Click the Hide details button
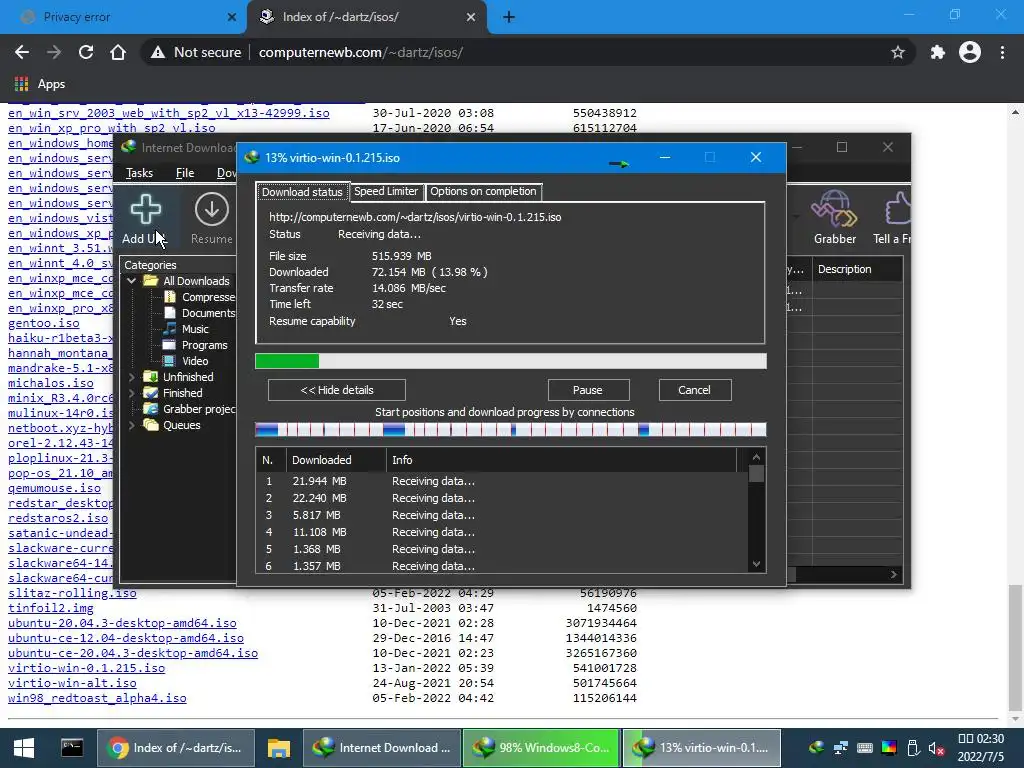This screenshot has height=768, width=1024. coord(337,390)
